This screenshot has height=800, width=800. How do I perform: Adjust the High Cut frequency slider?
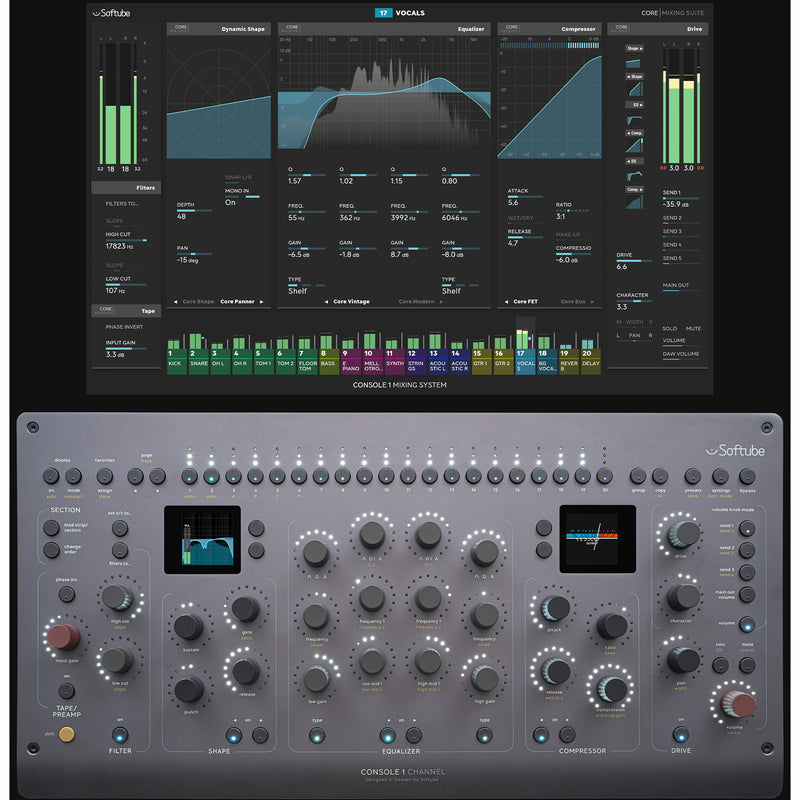pyautogui.click(x=126, y=241)
